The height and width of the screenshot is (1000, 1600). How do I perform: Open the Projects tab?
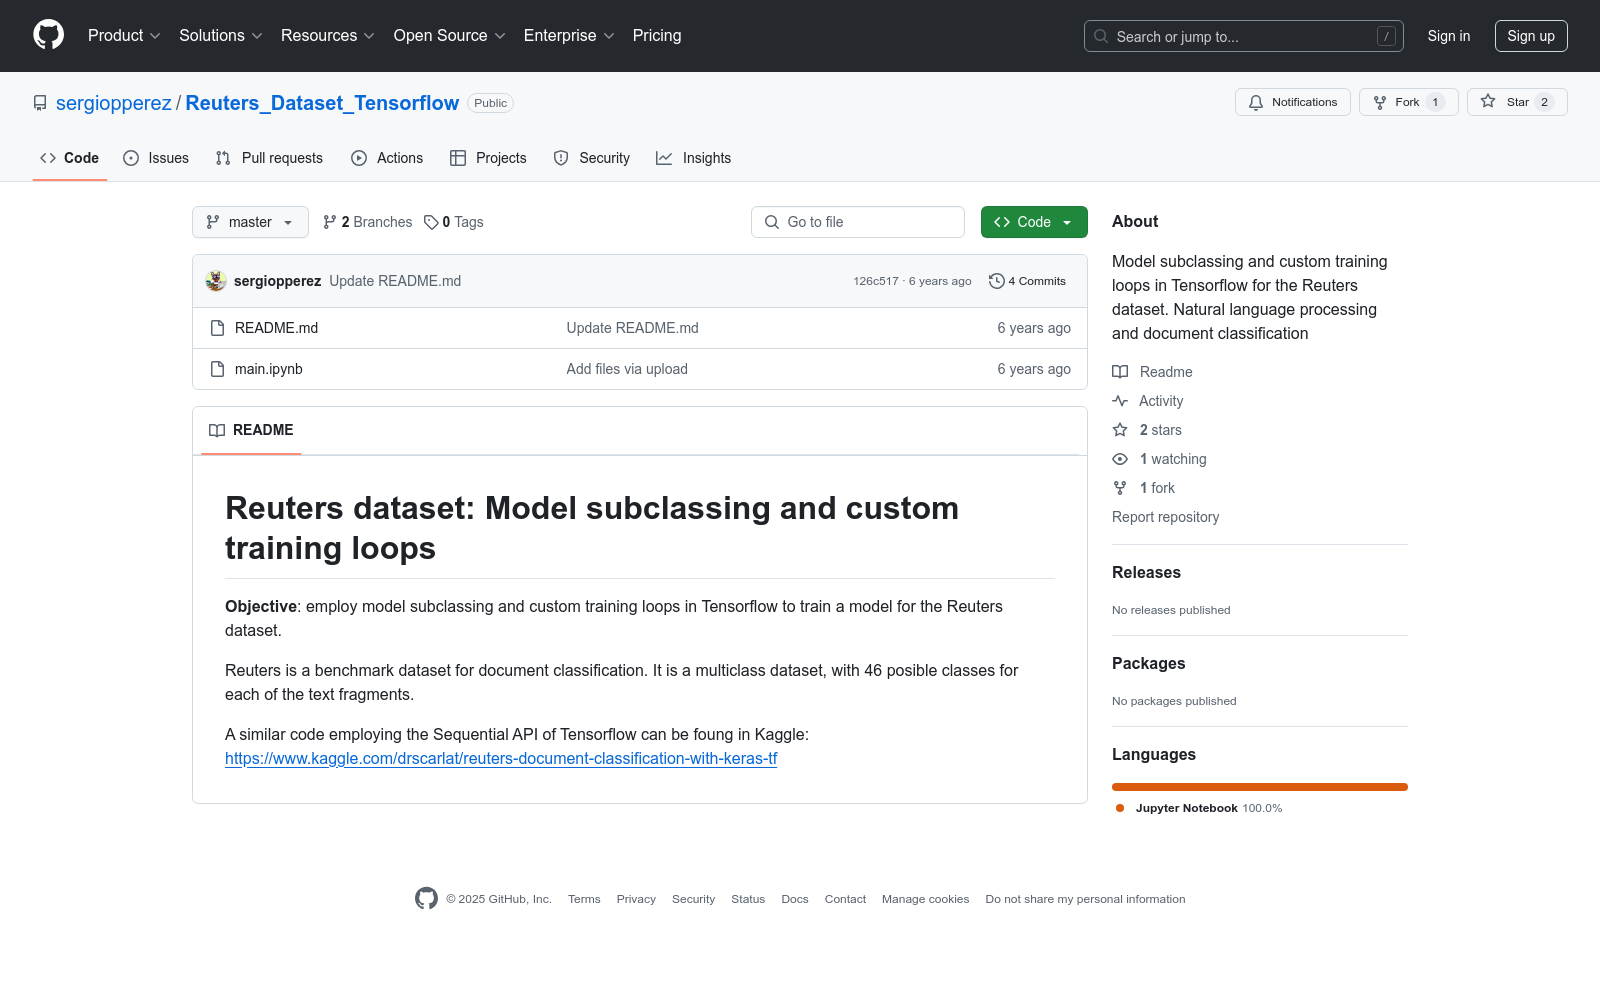point(488,158)
